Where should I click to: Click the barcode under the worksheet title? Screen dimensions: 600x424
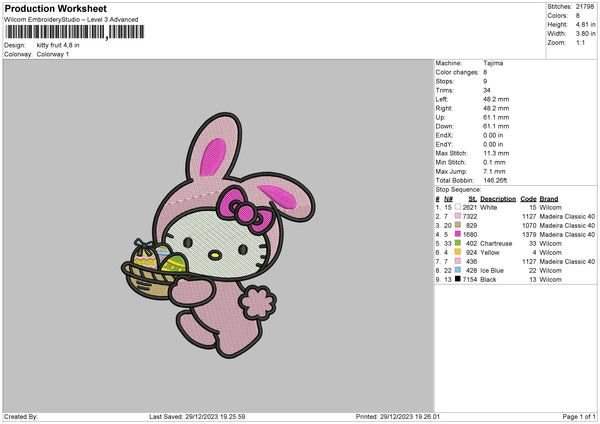(75, 32)
